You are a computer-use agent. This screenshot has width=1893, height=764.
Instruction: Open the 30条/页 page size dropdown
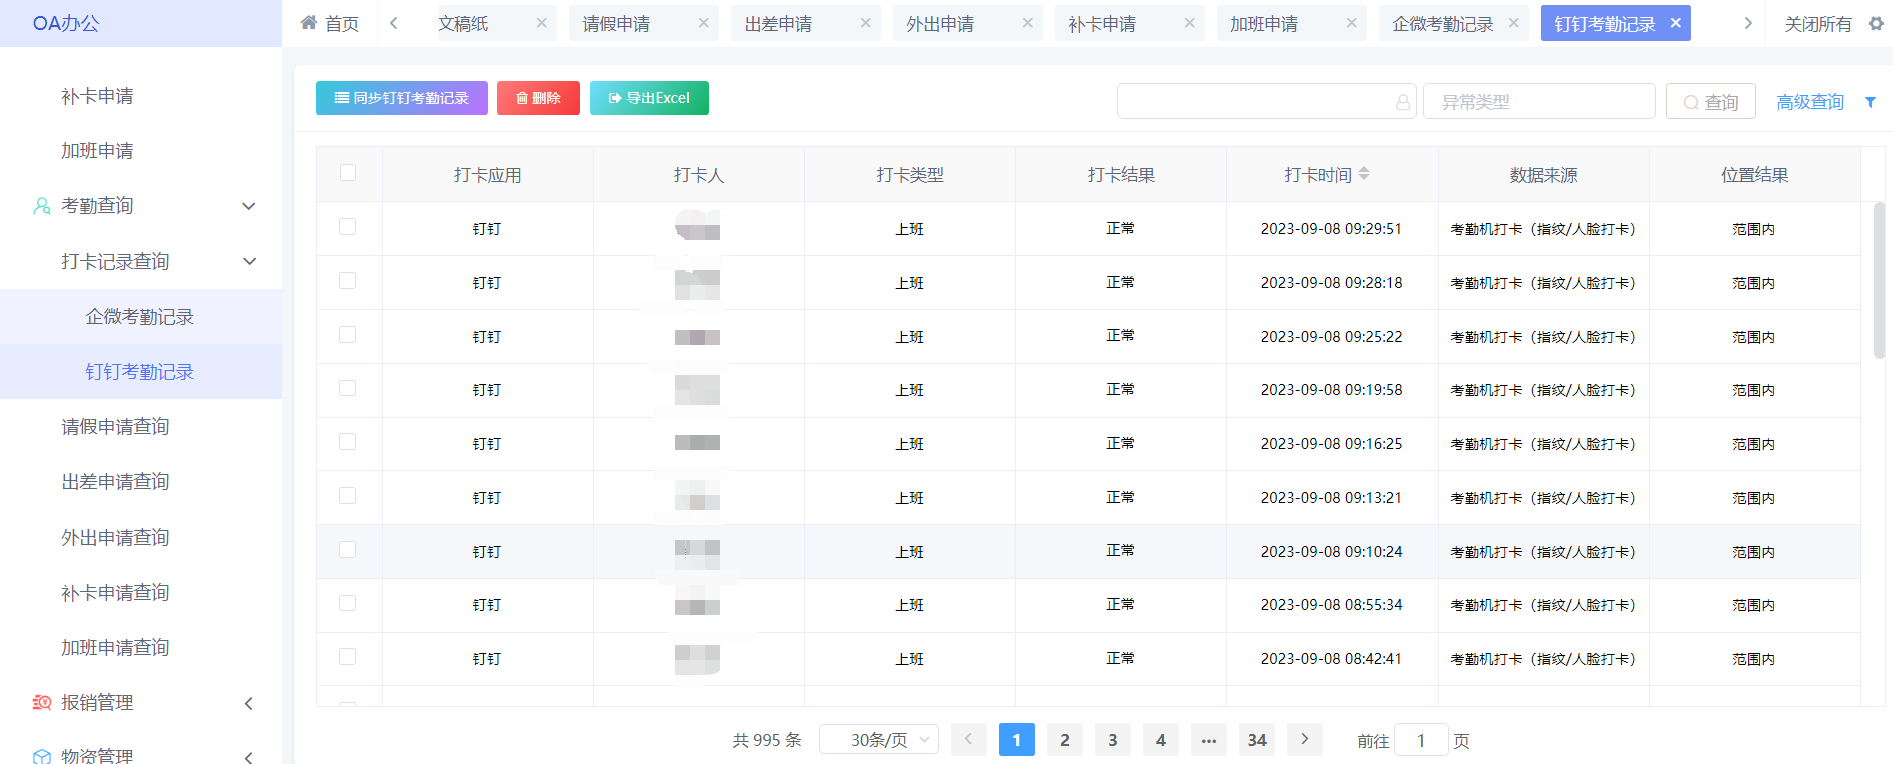tap(879, 740)
